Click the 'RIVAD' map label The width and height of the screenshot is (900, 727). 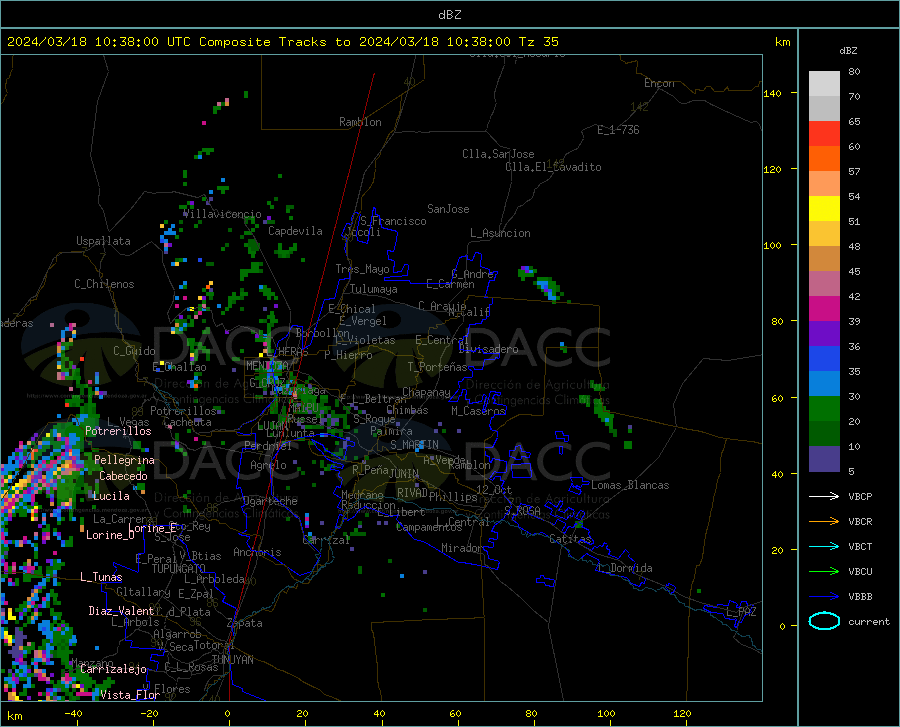click(412, 493)
